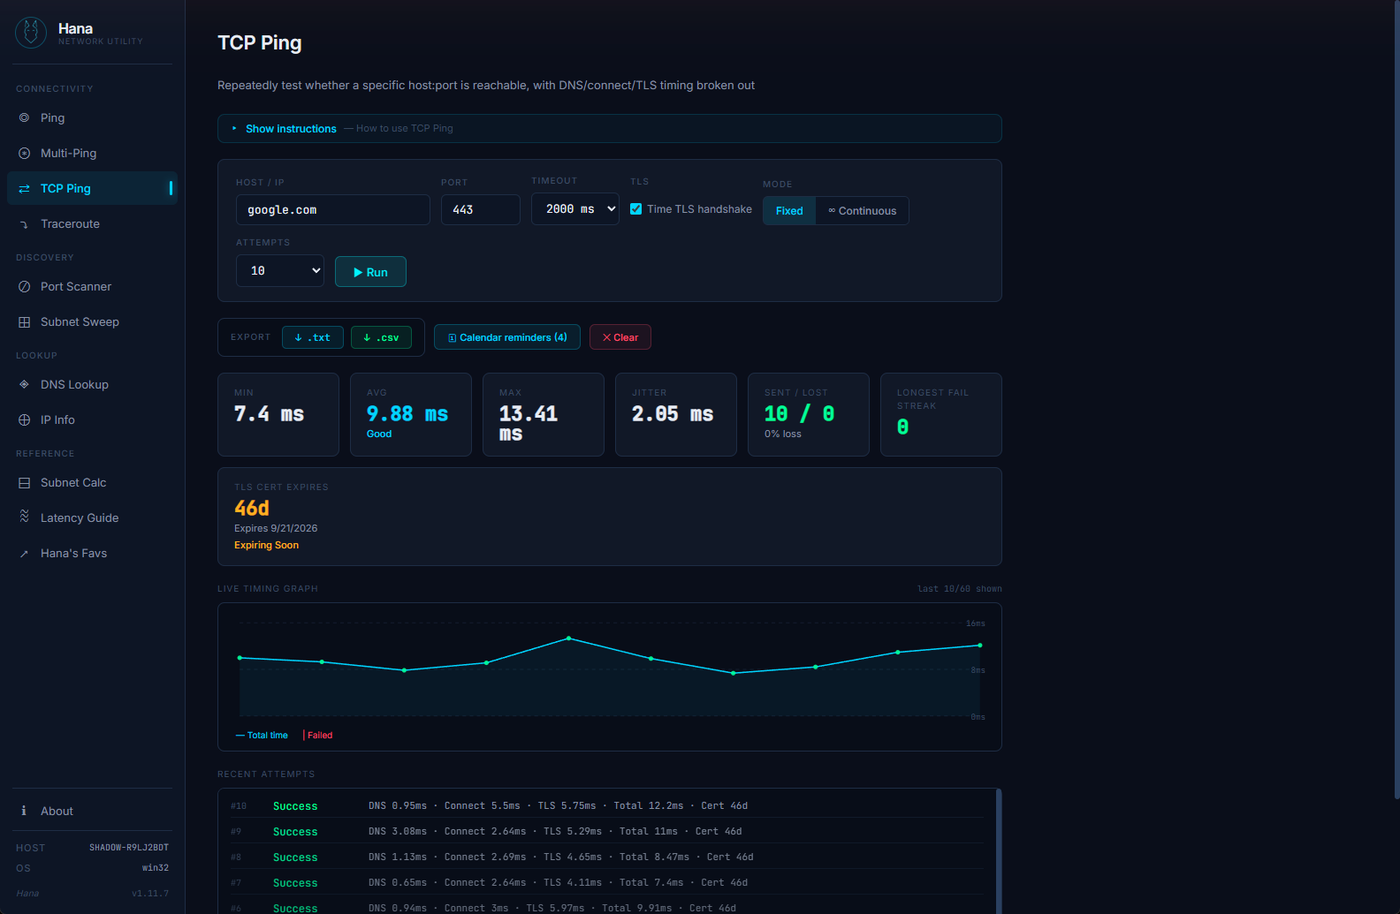Go to Traceroute in the sidebar
The width and height of the screenshot is (1400, 914).
(x=92, y=224)
